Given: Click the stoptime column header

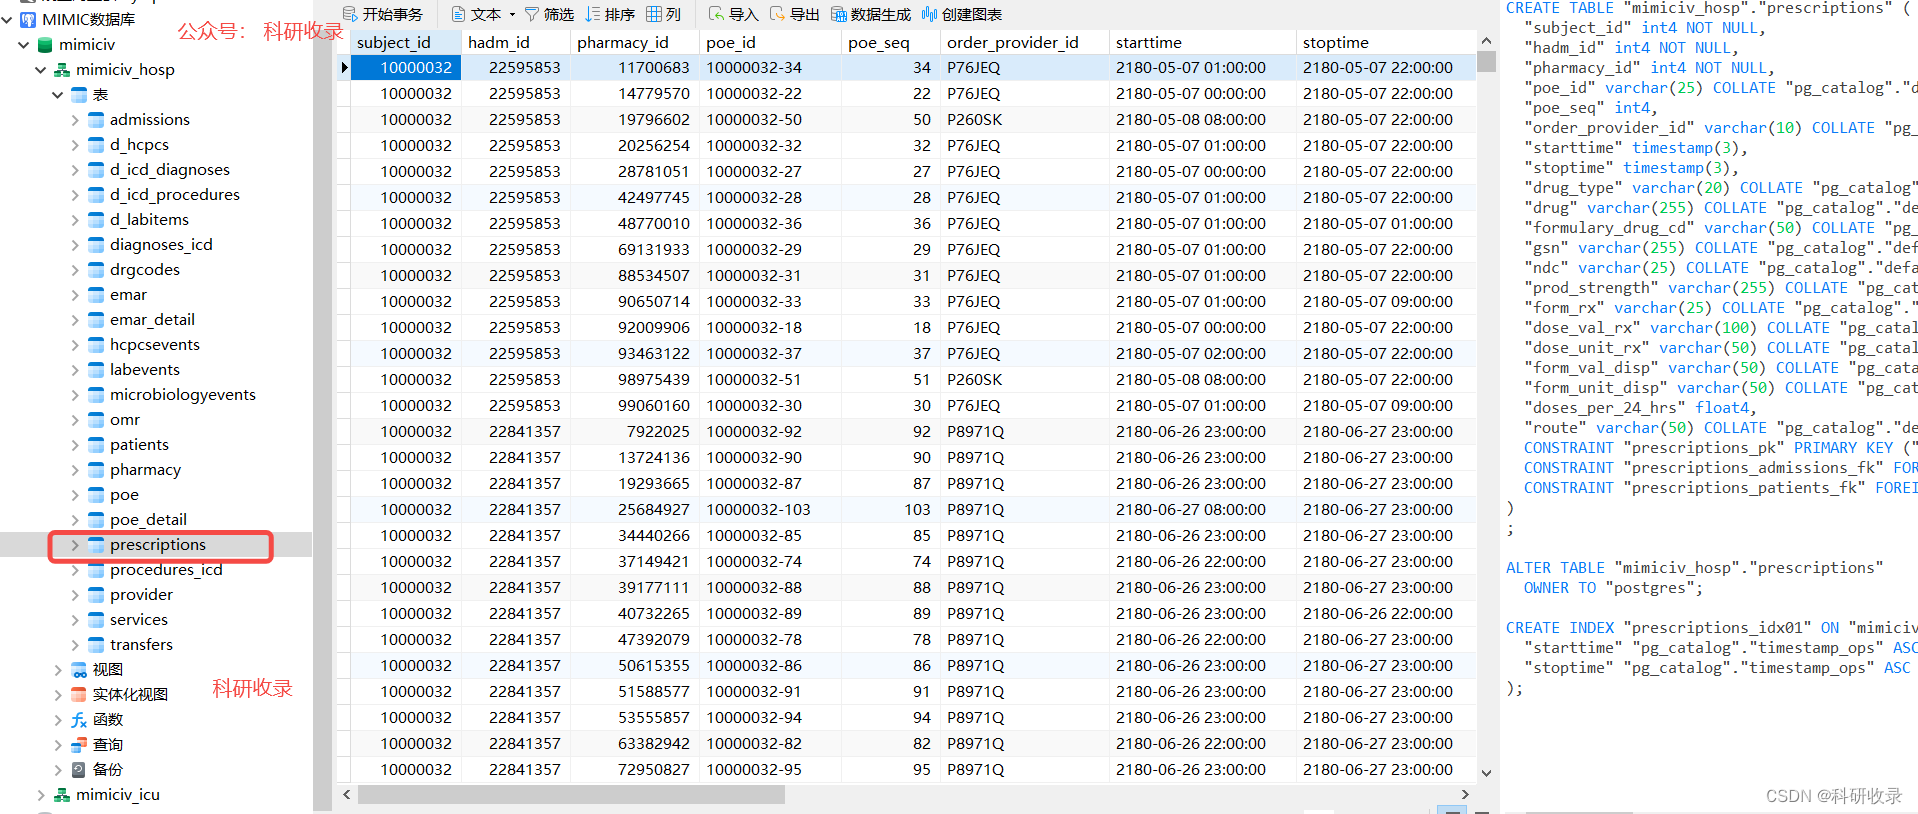Looking at the screenshot, I should click(x=1386, y=42).
